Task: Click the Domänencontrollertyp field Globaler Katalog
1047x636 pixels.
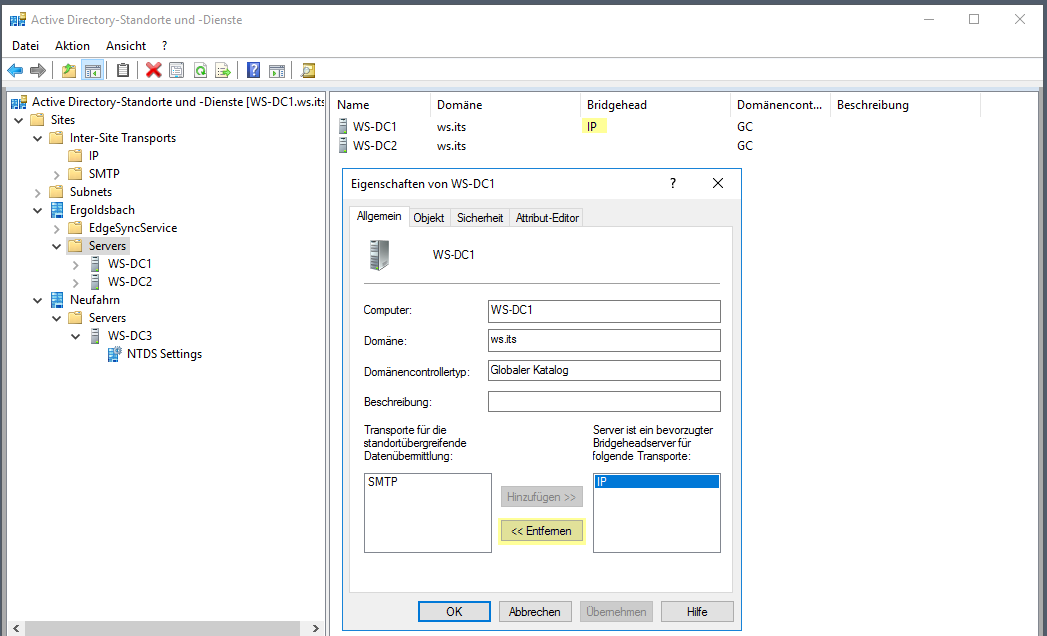Action: pos(604,370)
